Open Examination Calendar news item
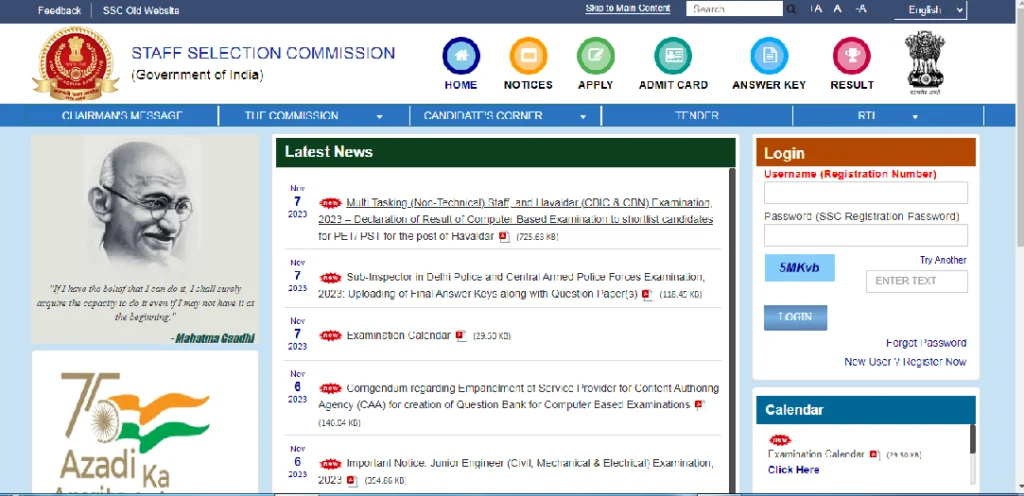This screenshot has height=496, width=1024. tap(398, 335)
